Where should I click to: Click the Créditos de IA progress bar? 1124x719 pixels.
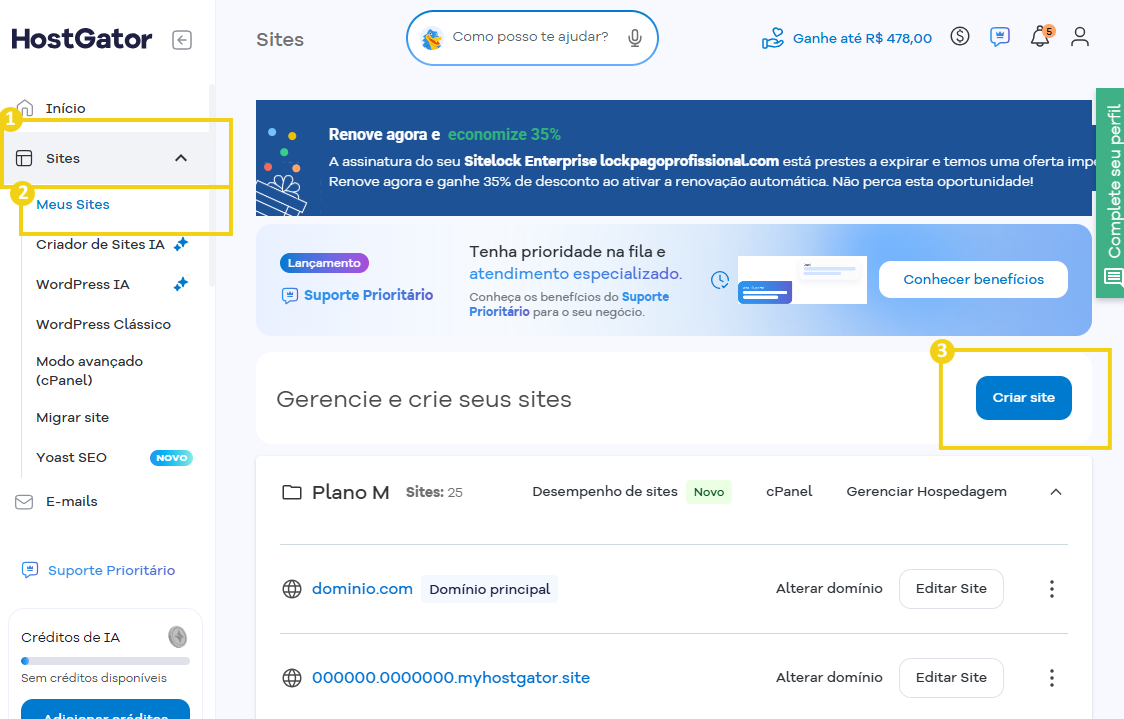click(x=105, y=661)
